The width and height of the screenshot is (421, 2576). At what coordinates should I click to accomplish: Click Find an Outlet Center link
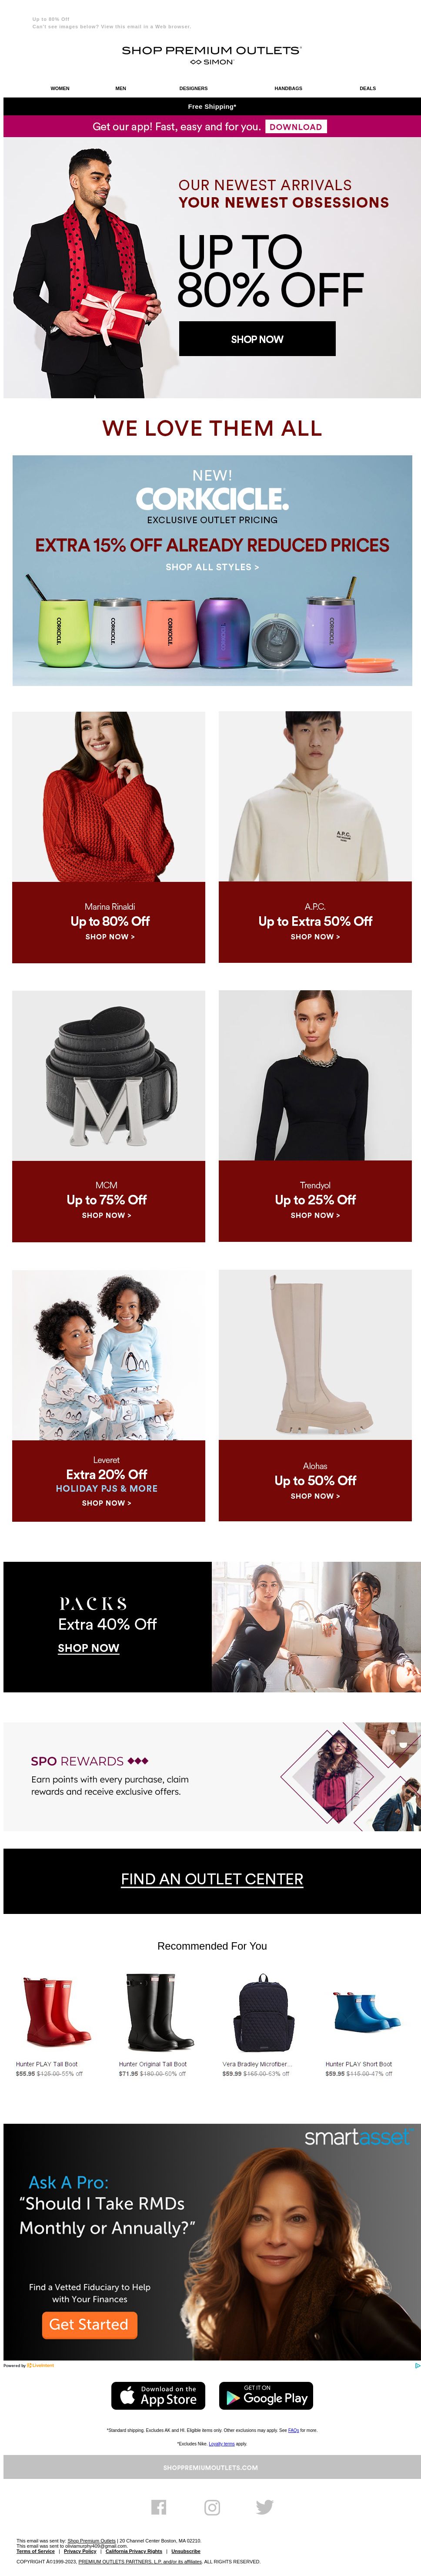(212, 1879)
